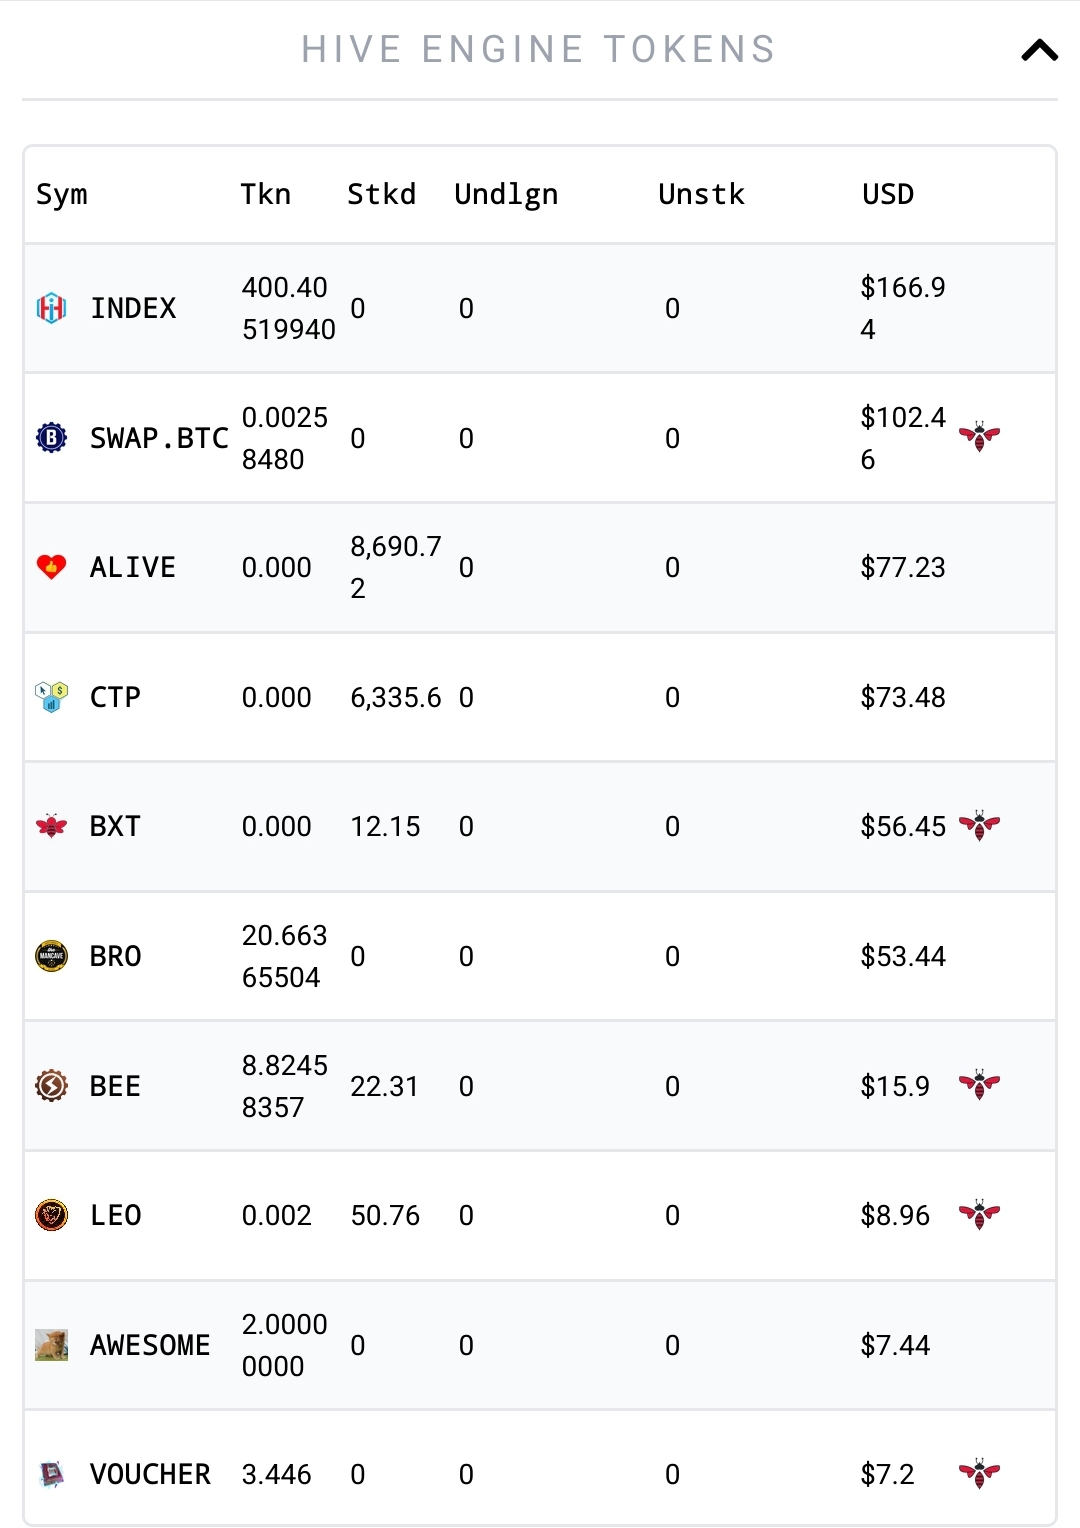Click the INDEX token logo icon
Screen dimensions: 1080x1528
tap(51, 308)
